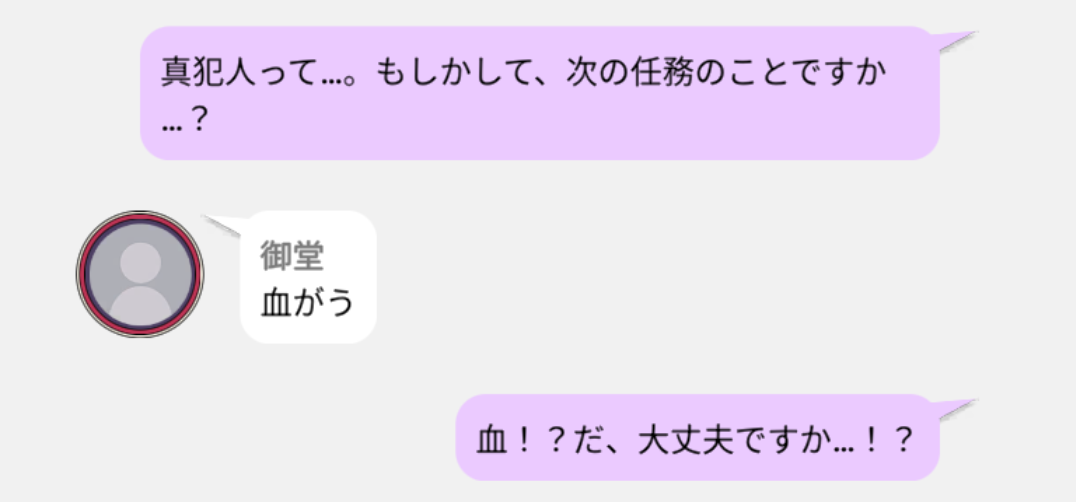
Task: Open 御堂's profile avatar
Action: click(x=140, y=274)
